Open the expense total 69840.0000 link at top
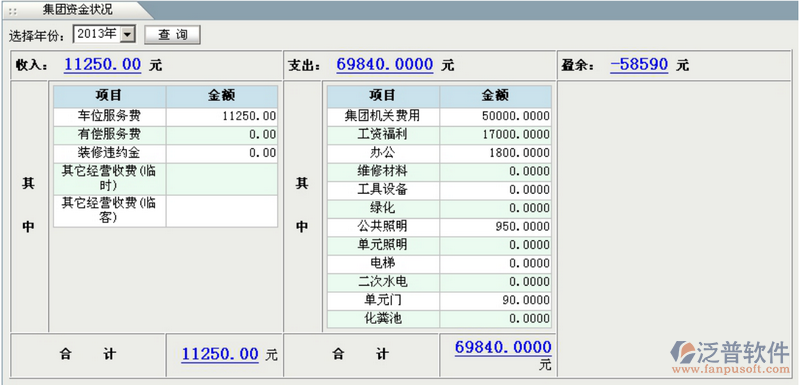This screenshot has height=385, width=800. point(385,65)
